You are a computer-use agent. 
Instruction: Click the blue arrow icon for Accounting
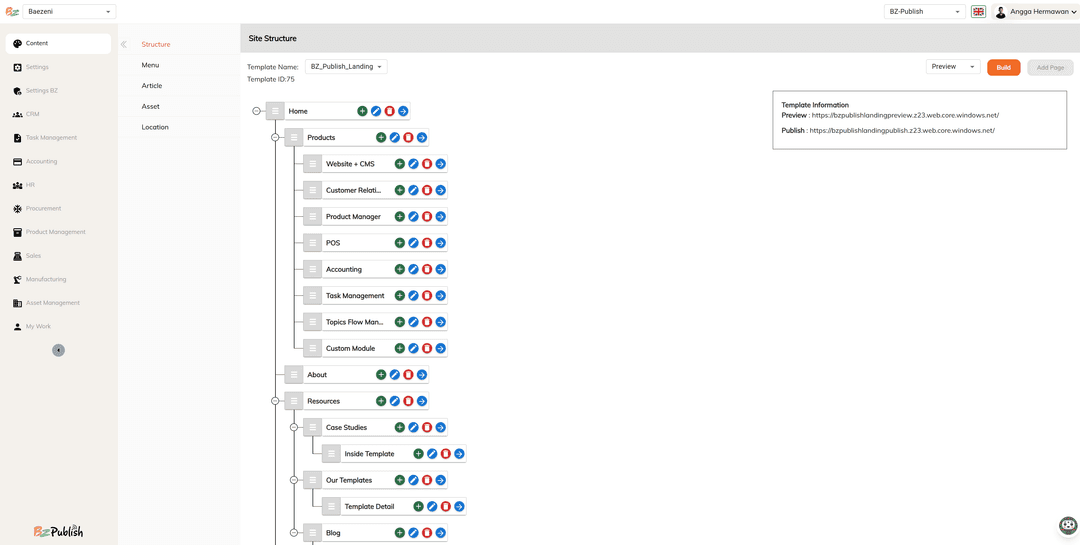440,269
